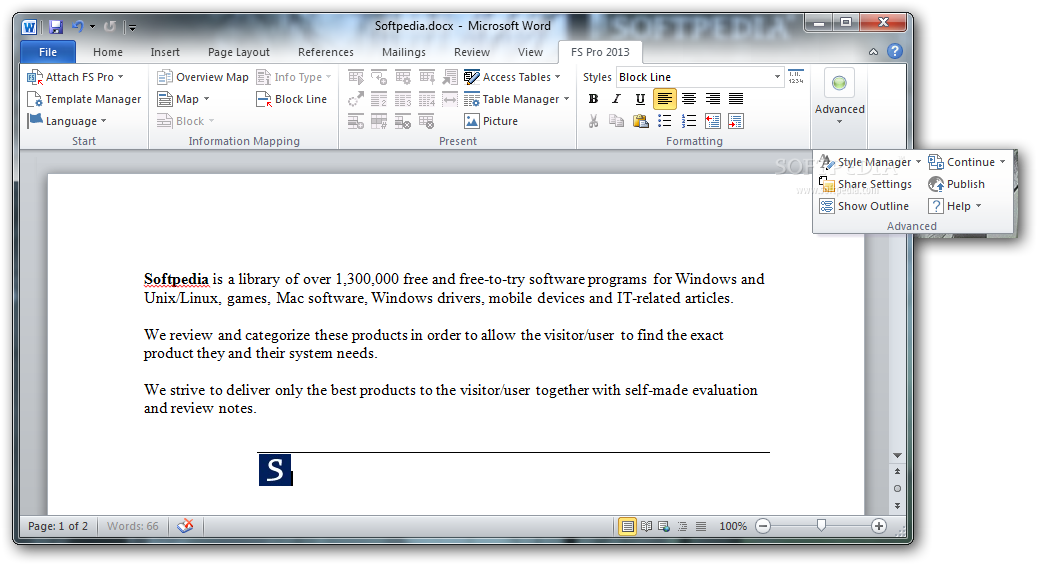Image resolution: width=1038 pixels, height=565 pixels.
Task: Expand Style Manager dropdown
Action: 918,162
